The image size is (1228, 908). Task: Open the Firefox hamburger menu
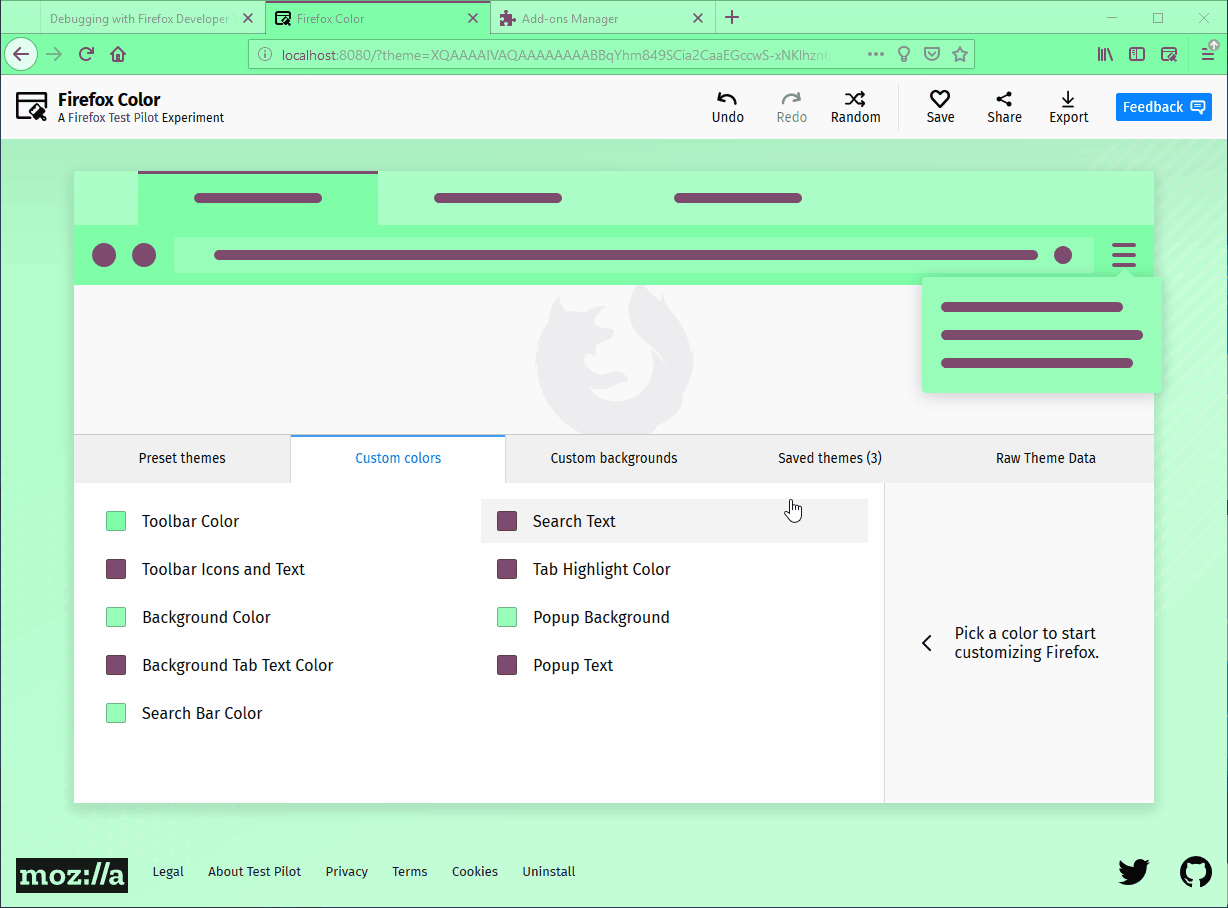(x=1208, y=55)
